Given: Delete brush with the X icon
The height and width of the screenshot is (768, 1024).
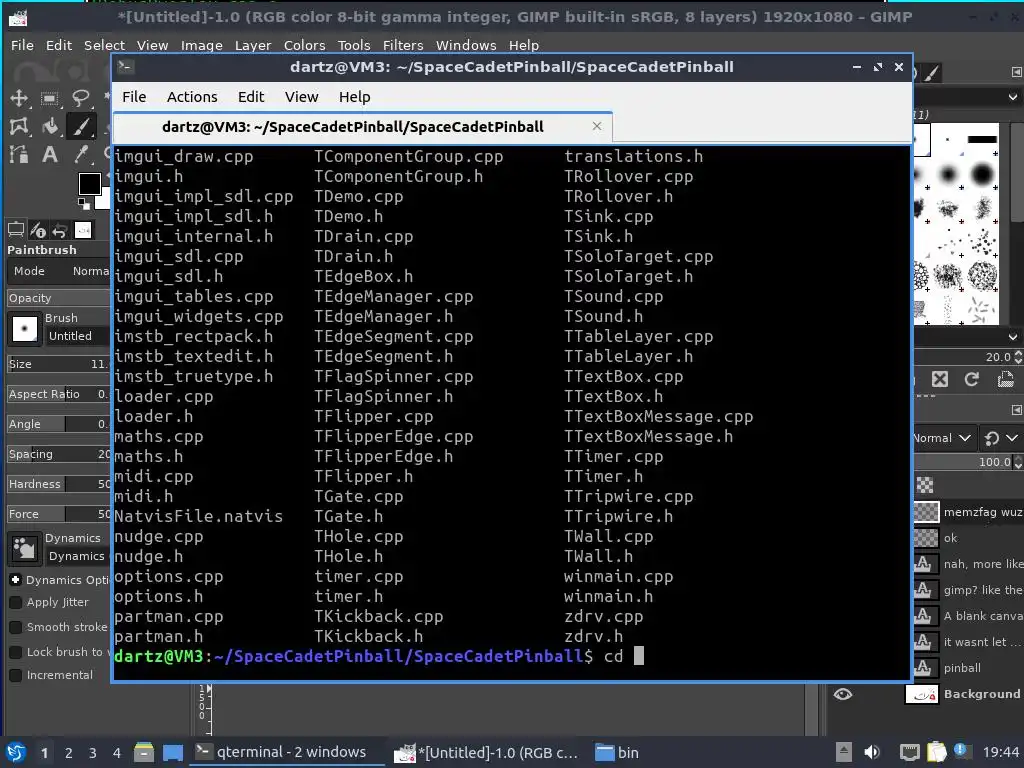Looking at the screenshot, I should coord(939,379).
